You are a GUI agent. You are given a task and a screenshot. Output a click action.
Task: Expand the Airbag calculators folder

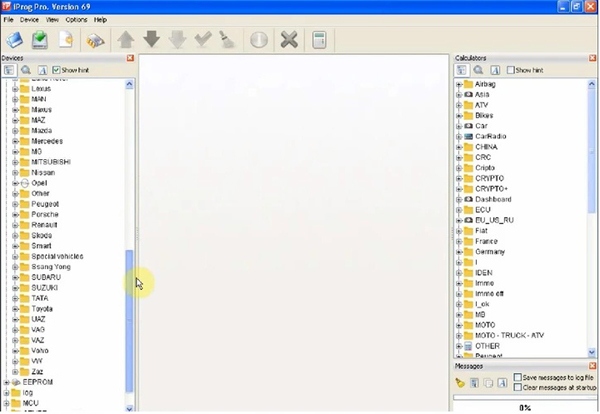459,84
